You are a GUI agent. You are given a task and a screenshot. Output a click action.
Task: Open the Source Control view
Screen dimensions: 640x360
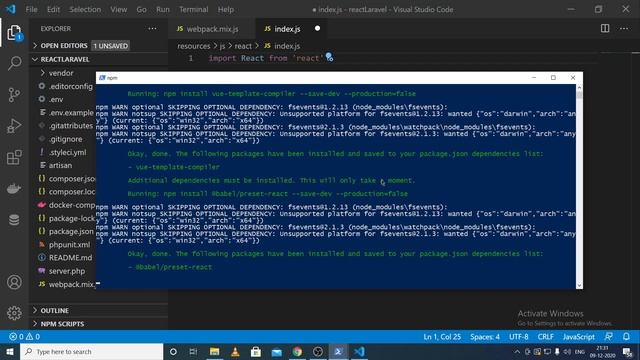pos(14,95)
